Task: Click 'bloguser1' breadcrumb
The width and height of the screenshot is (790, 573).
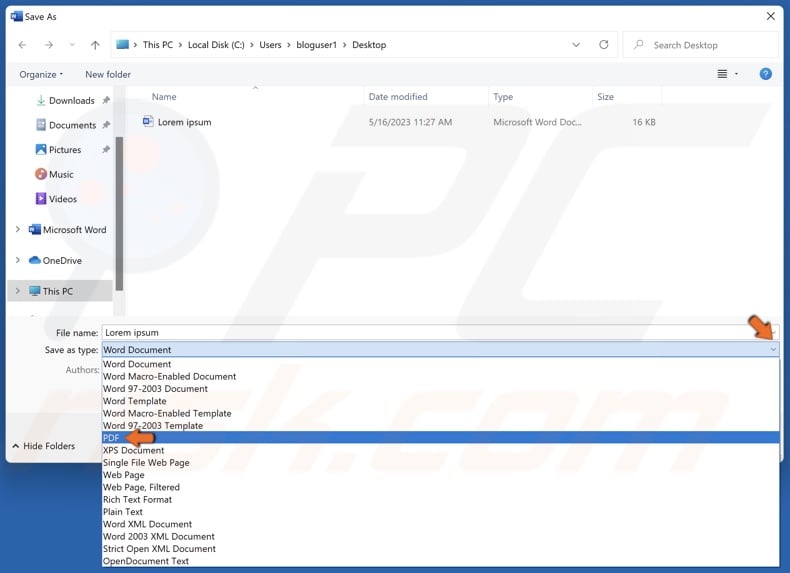Action: point(316,45)
